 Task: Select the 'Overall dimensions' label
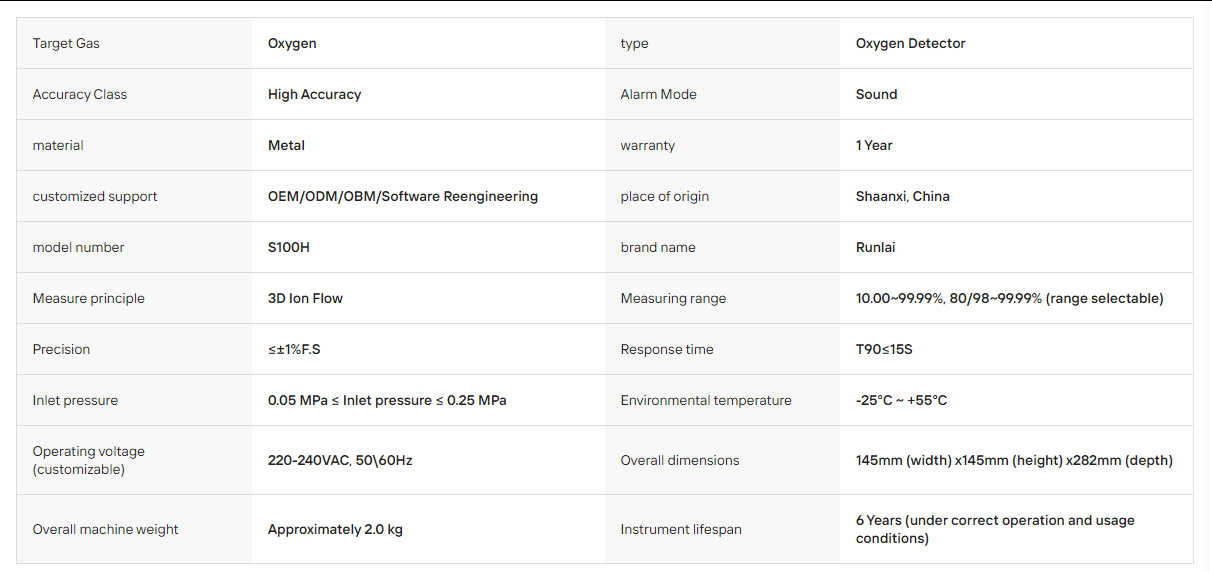680,460
